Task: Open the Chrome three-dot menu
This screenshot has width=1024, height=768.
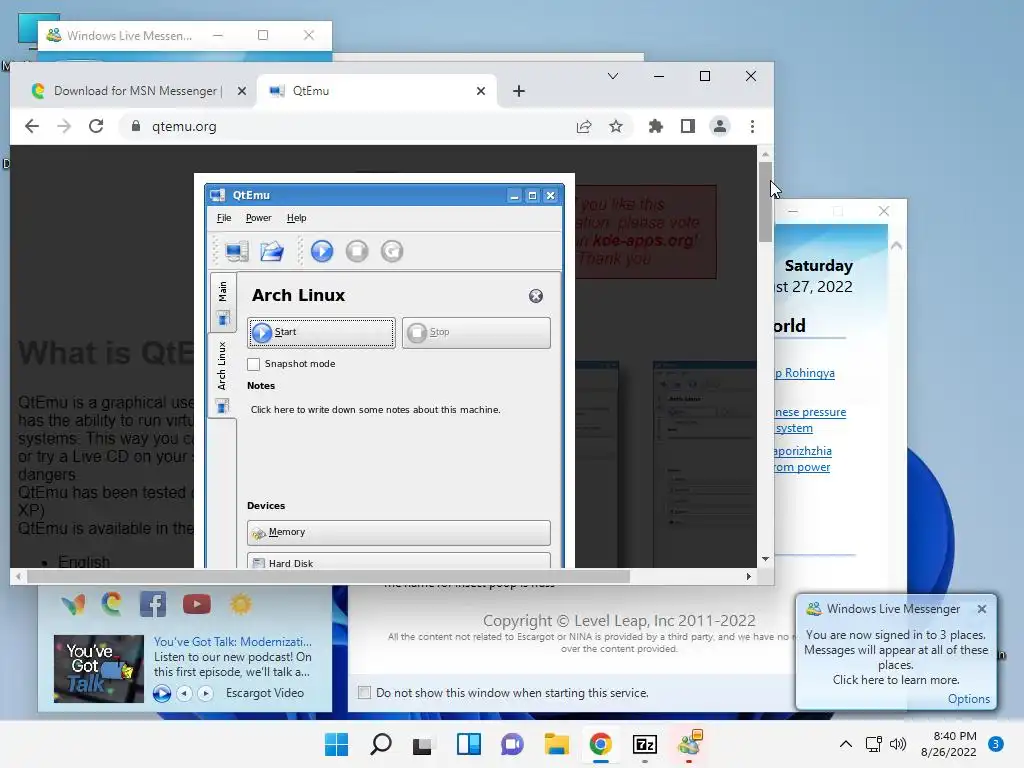Action: [752, 127]
